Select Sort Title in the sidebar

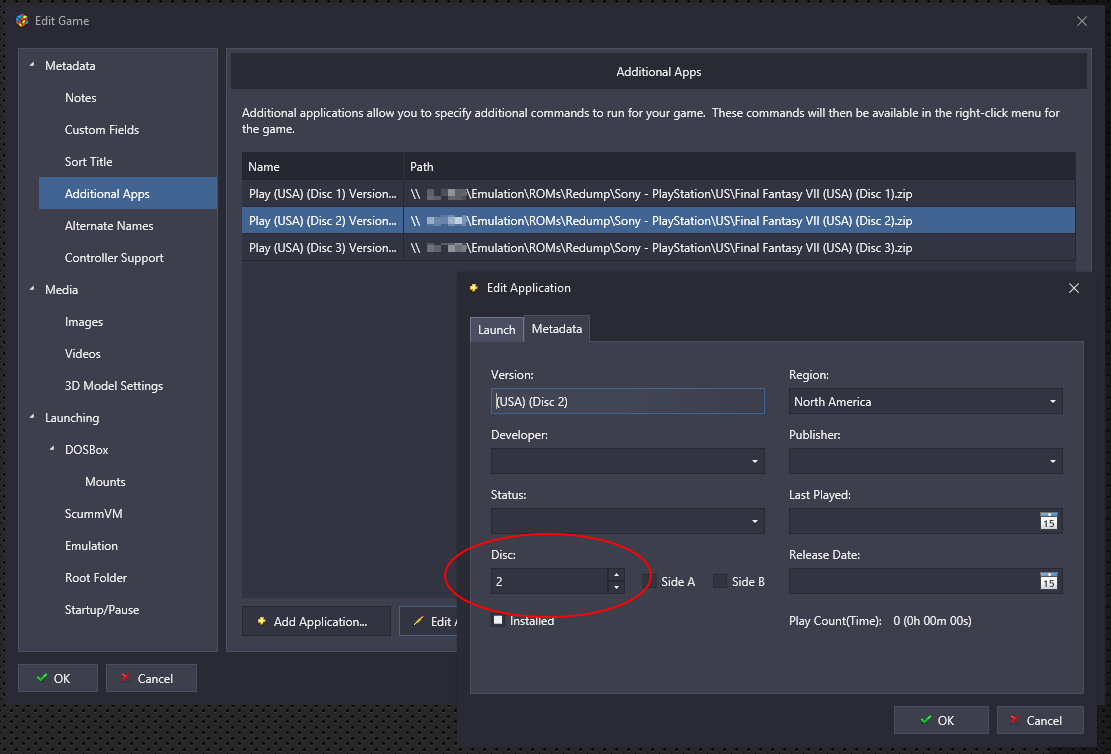[x=89, y=162]
